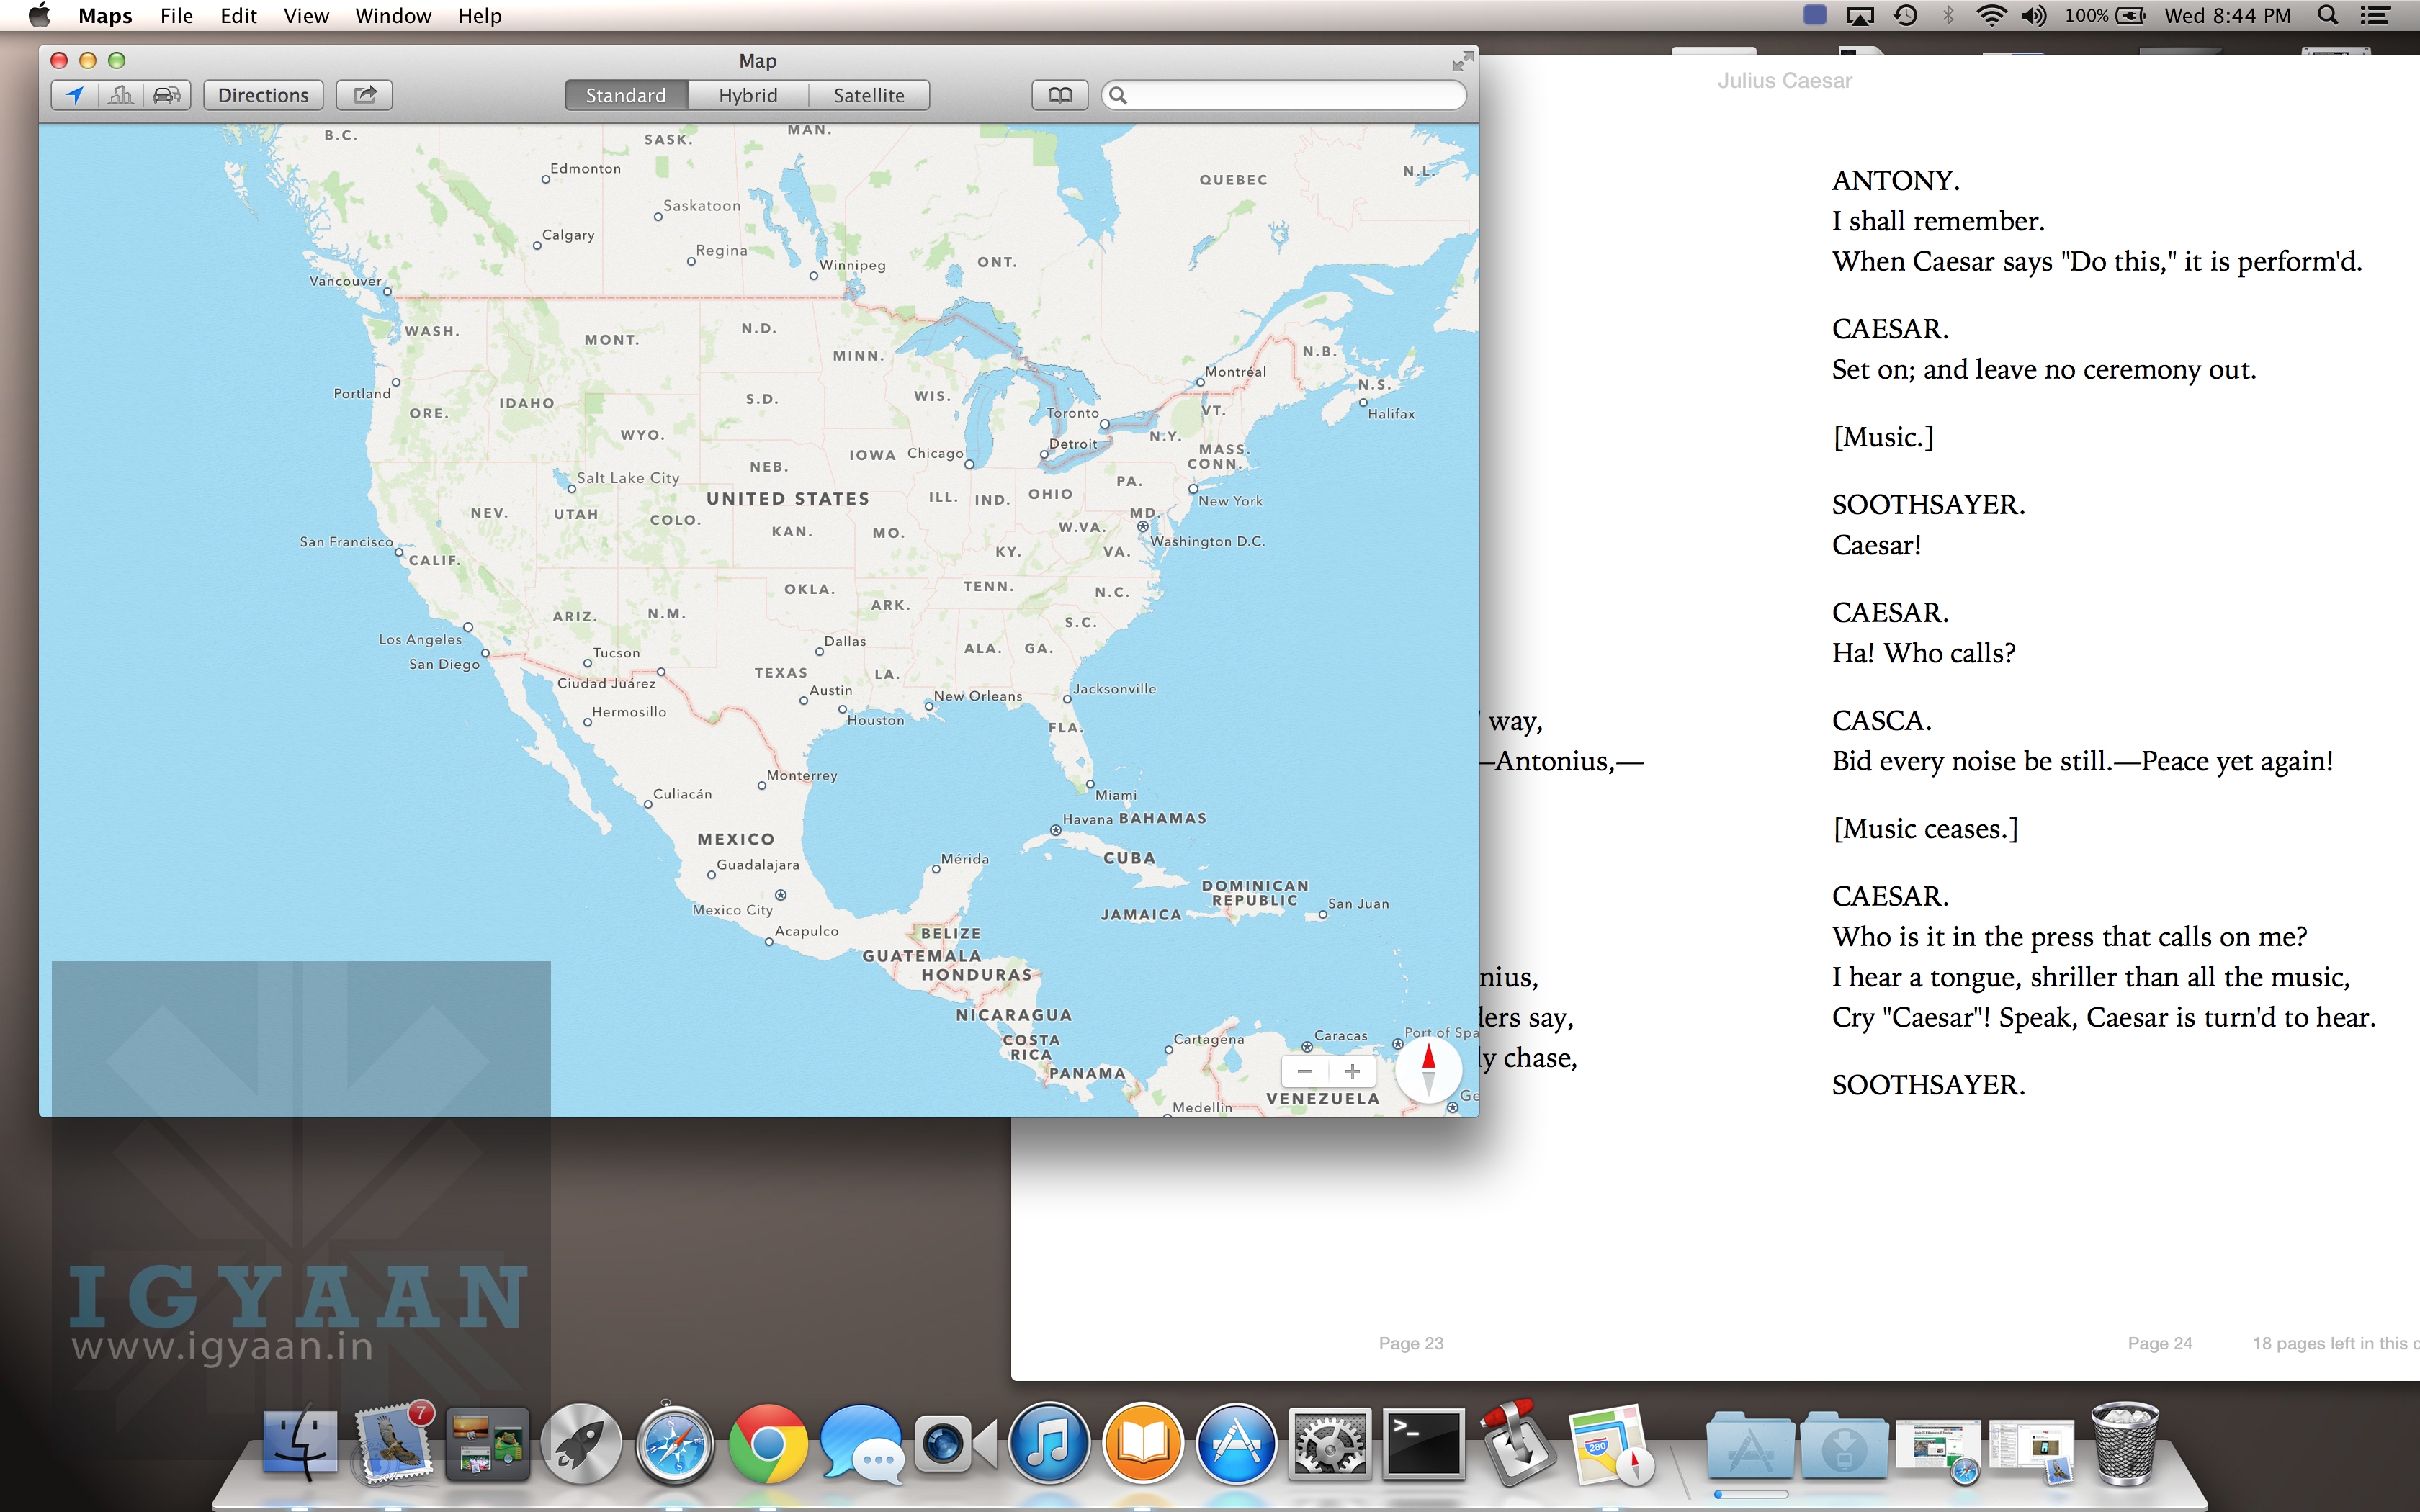The height and width of the screenshot is (1512, 2420).
Task: Show traffic using the car icon
Action: tap(167, 94)
